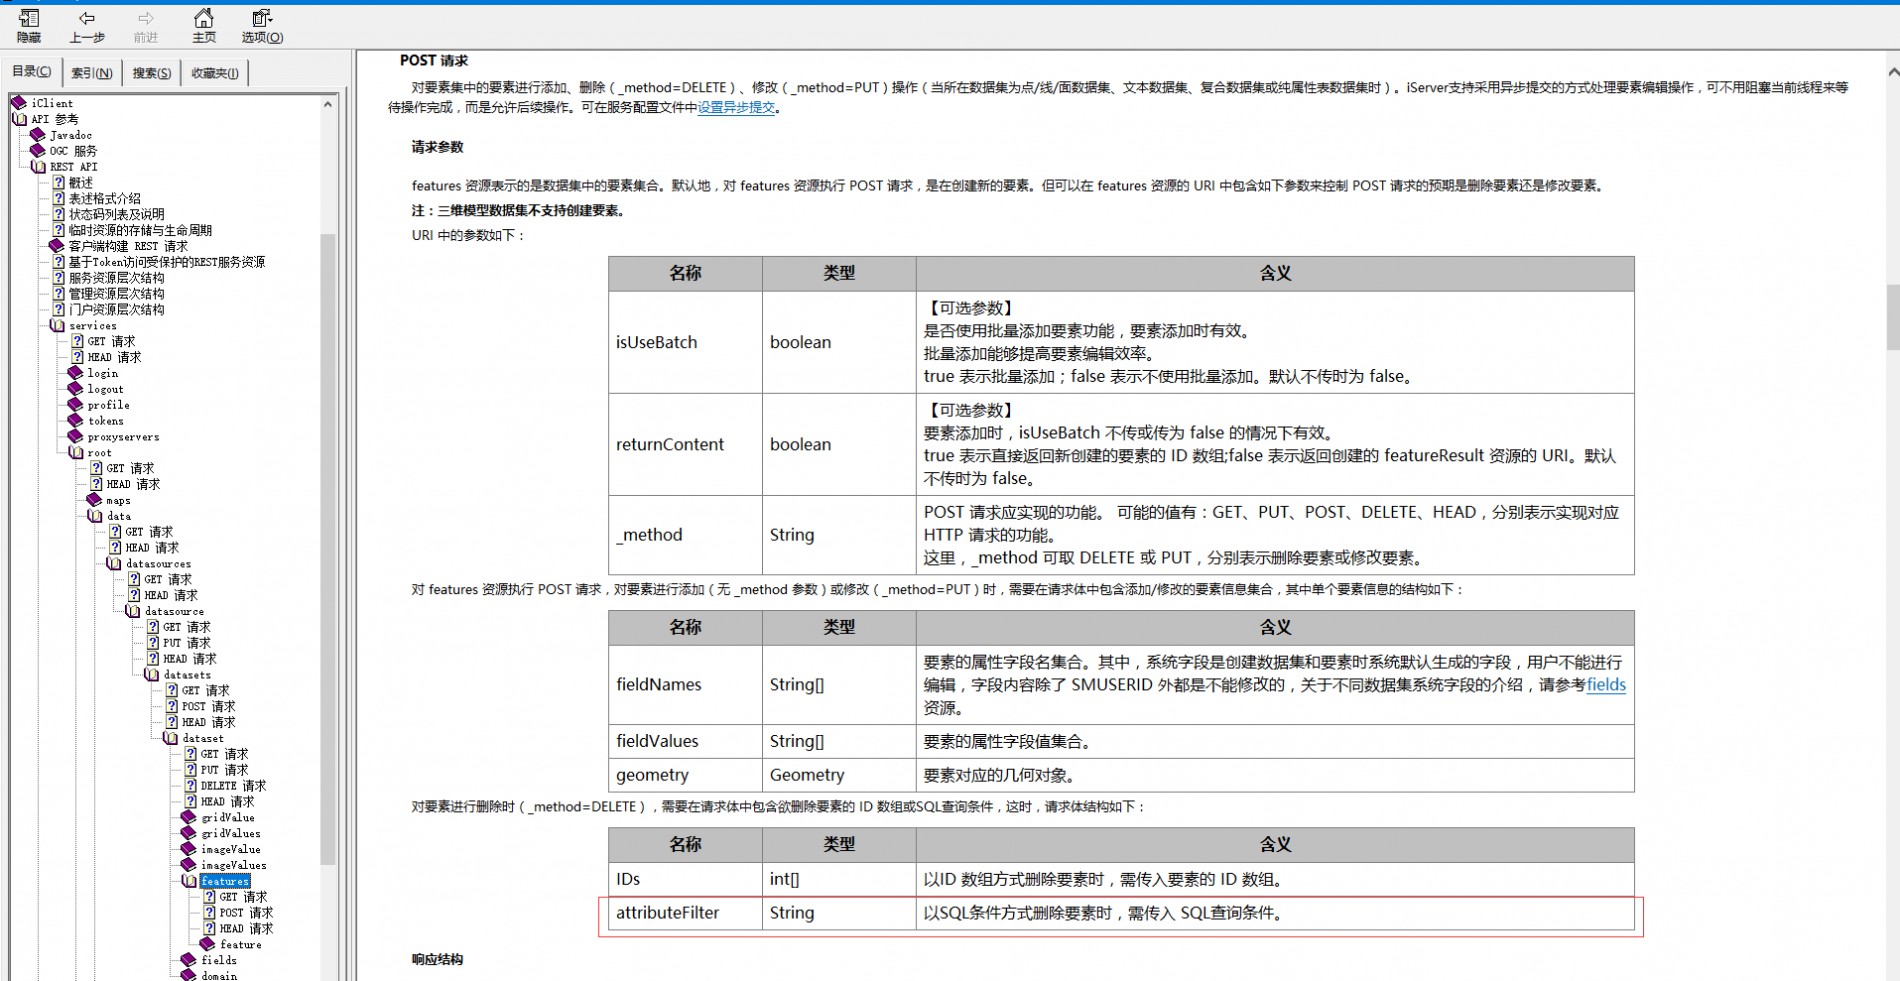This screenshot has width=1900, height=981.
Task: Switch to the 搜索(S) tab
Action: (152, 73)
